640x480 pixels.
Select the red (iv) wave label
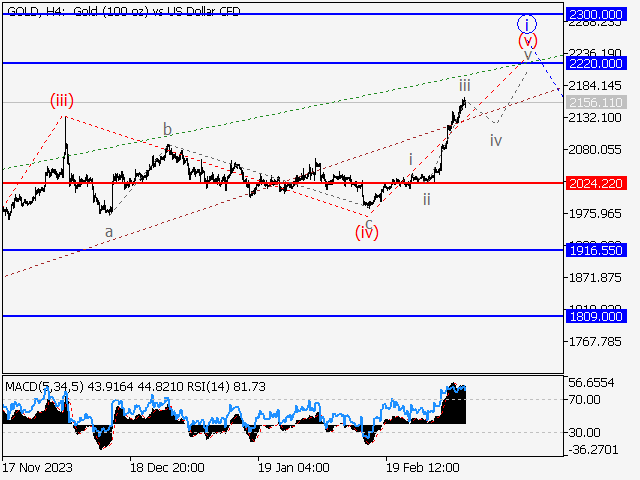point(368,233)
